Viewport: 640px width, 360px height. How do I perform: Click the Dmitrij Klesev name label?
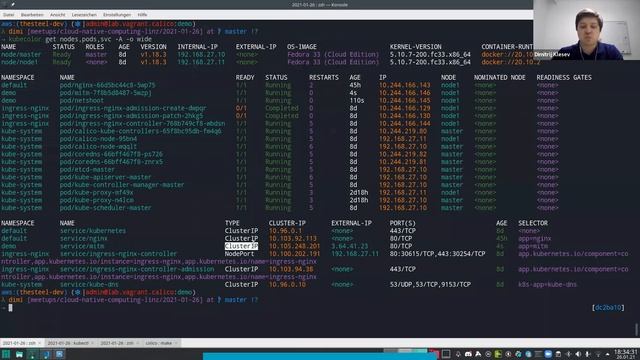552,54
